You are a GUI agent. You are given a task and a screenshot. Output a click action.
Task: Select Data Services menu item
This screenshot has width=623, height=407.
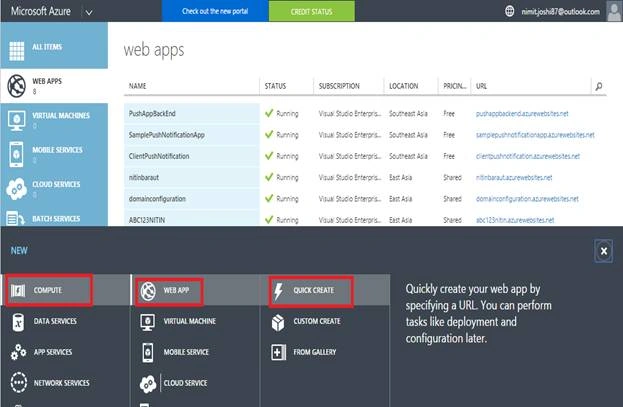pos(55,321)
